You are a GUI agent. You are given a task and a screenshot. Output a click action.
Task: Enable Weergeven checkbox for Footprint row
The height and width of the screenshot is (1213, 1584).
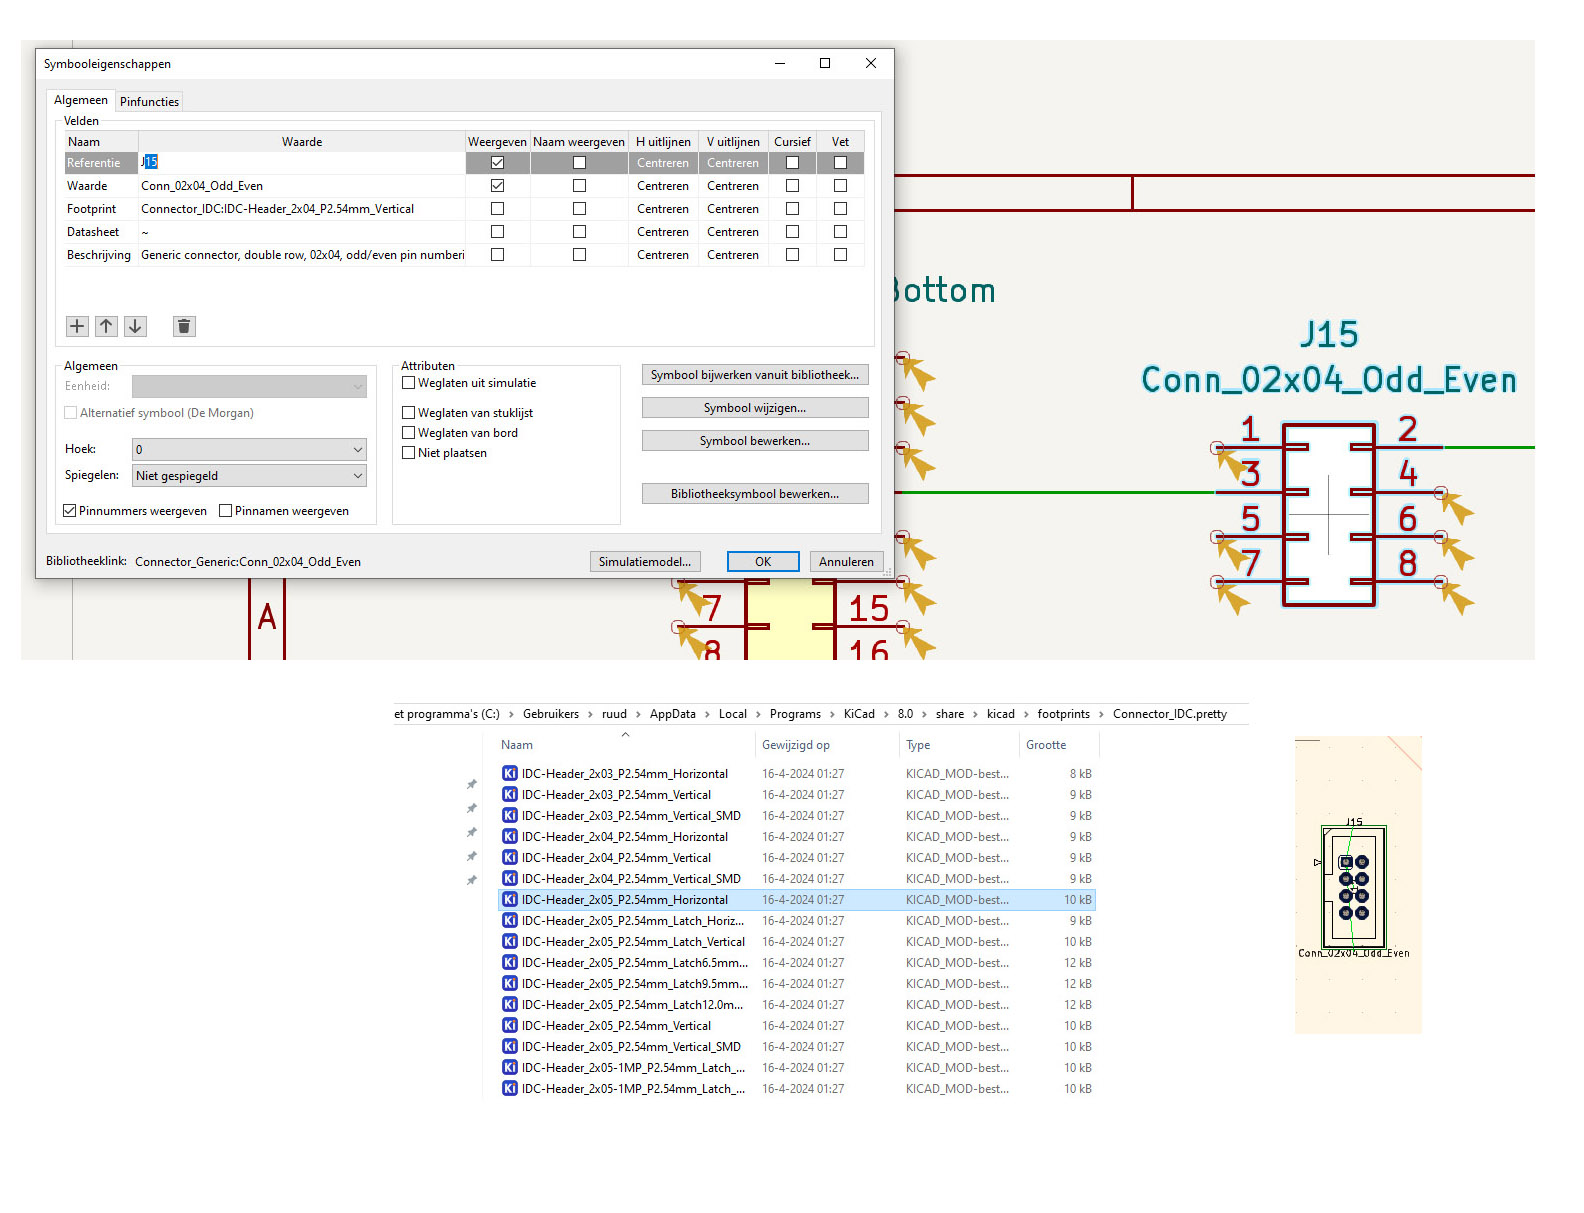(x=497, y=208)
